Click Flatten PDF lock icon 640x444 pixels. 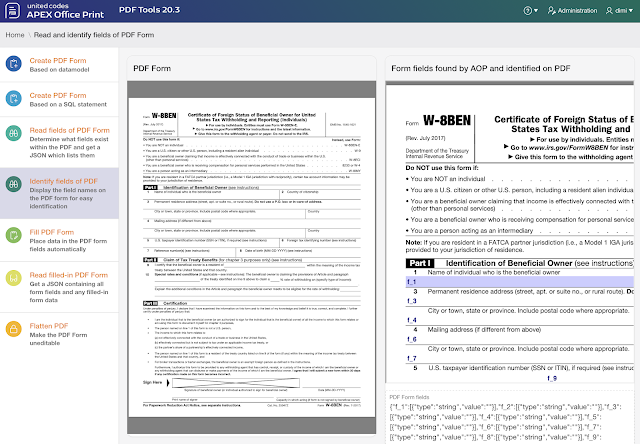click(x=13, y=329)
